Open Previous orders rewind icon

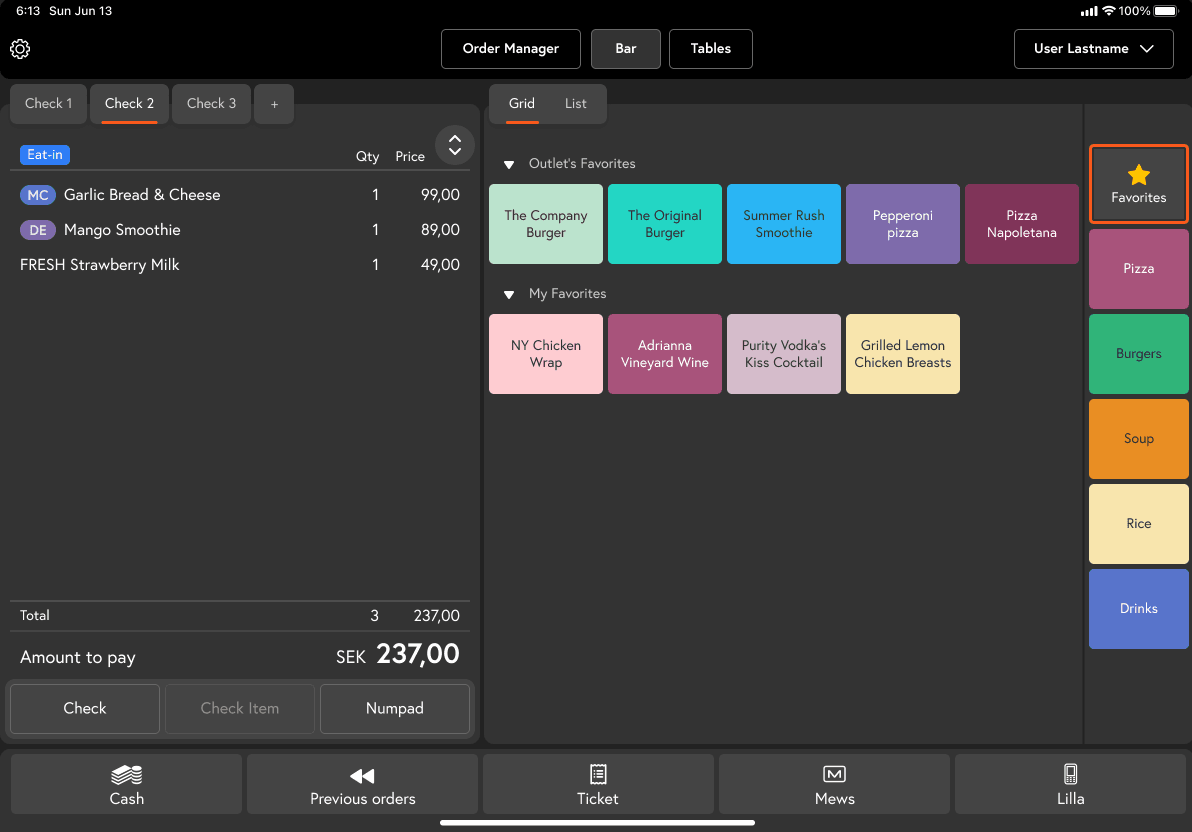362,776
